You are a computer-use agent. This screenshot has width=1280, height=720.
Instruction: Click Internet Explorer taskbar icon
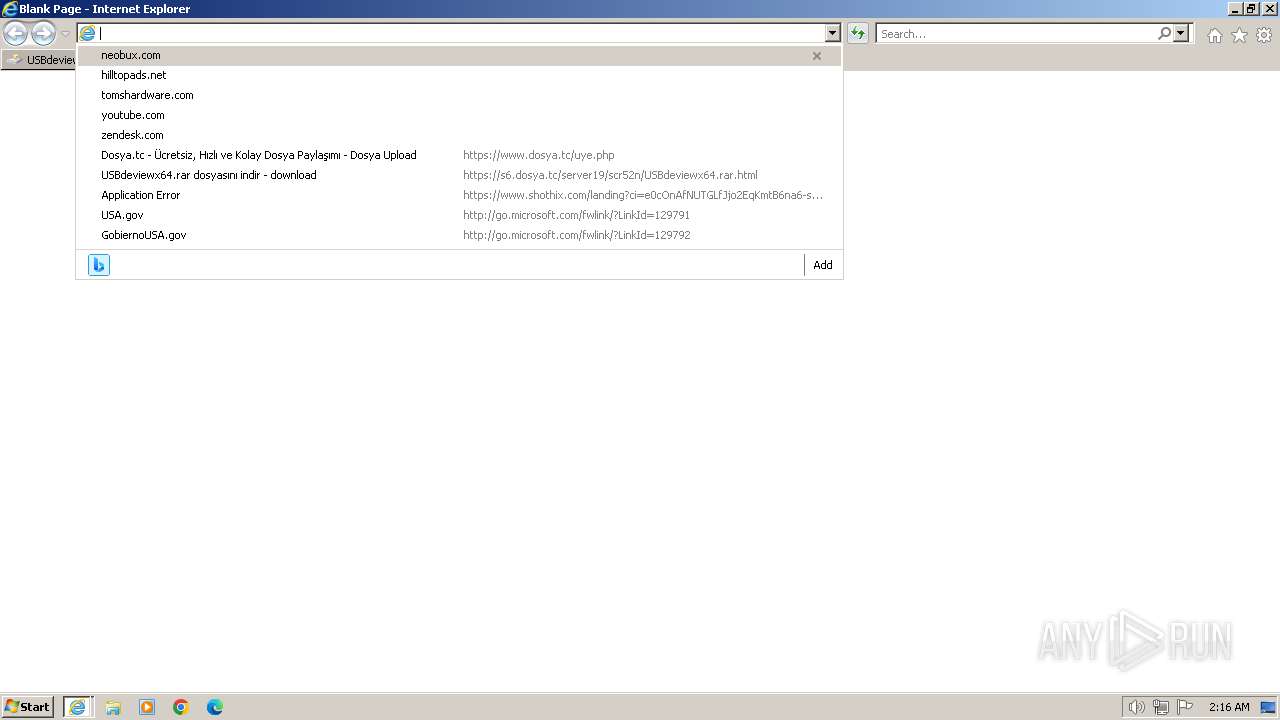[78, 707]
